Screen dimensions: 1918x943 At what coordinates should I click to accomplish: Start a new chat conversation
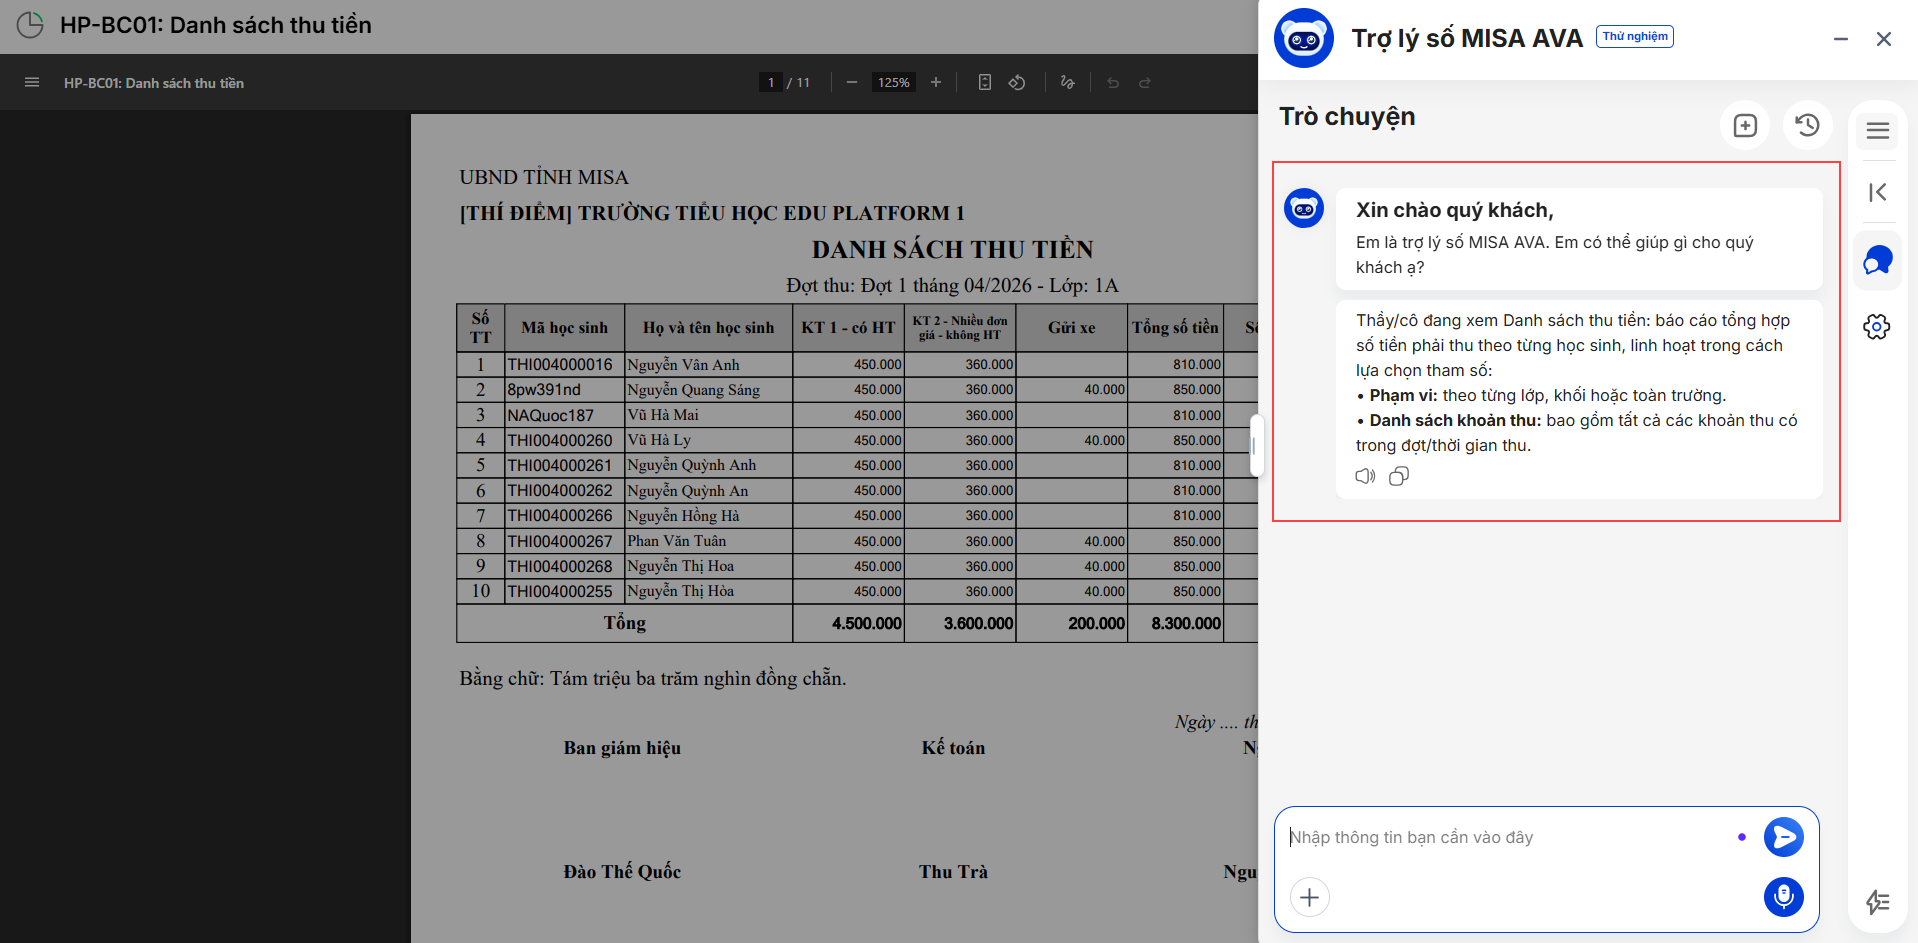1744,125
